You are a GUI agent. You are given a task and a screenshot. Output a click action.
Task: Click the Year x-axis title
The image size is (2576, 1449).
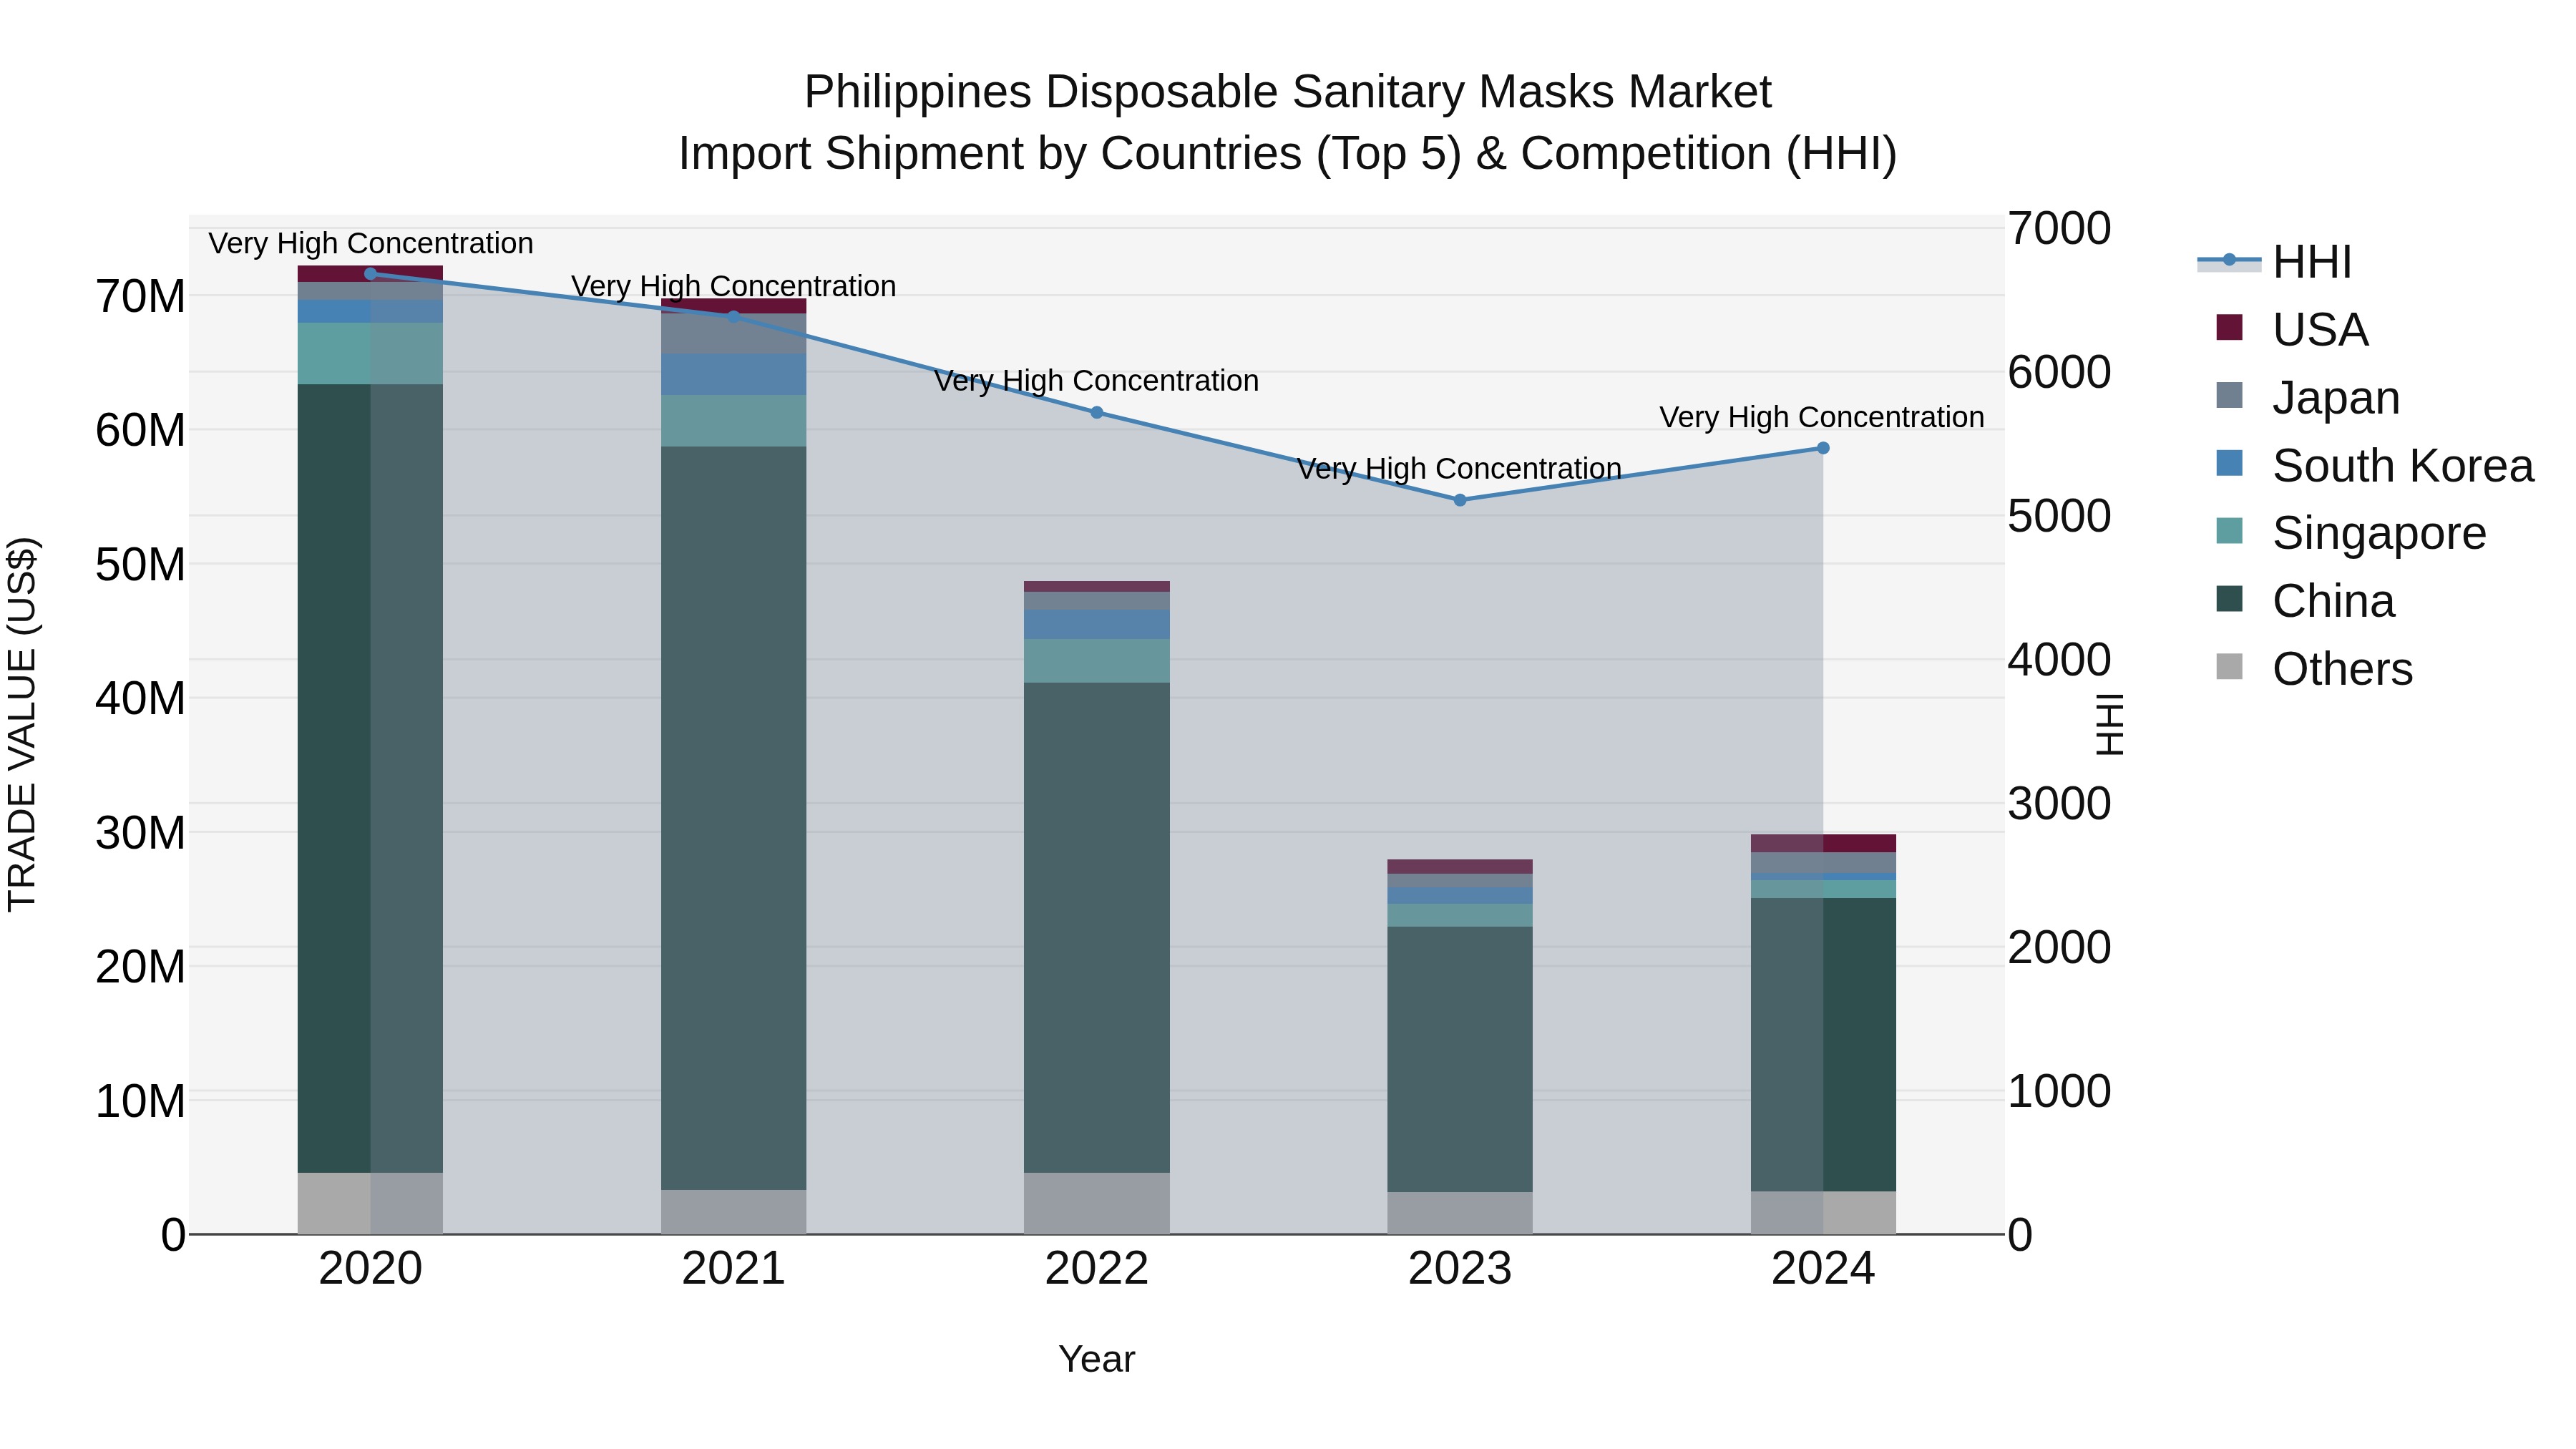point(1097,1360)
